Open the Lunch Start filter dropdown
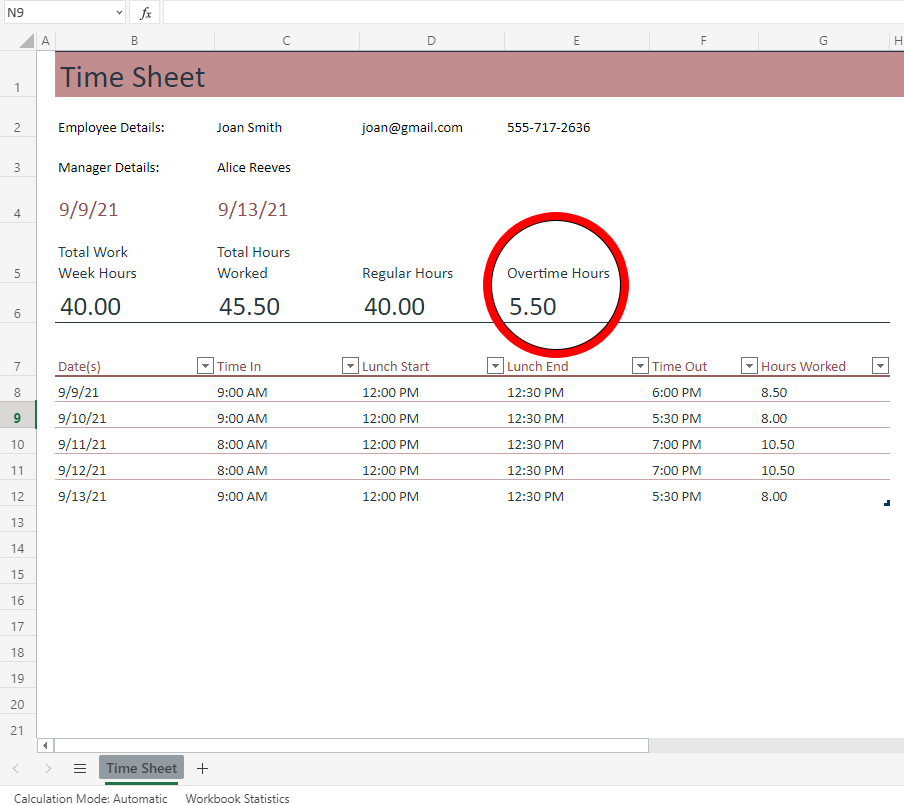This screenshot has width=904, height=805. tap(495, 366)
